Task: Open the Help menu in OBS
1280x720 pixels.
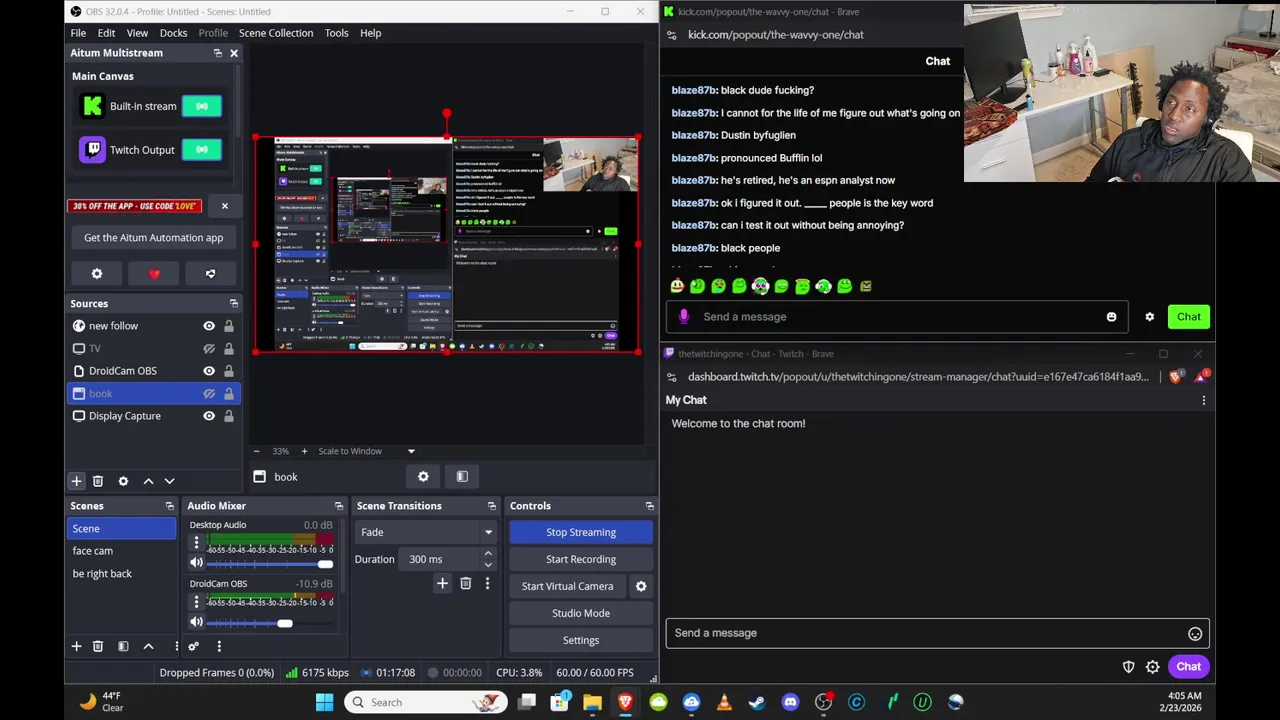Action: [370, 33]
